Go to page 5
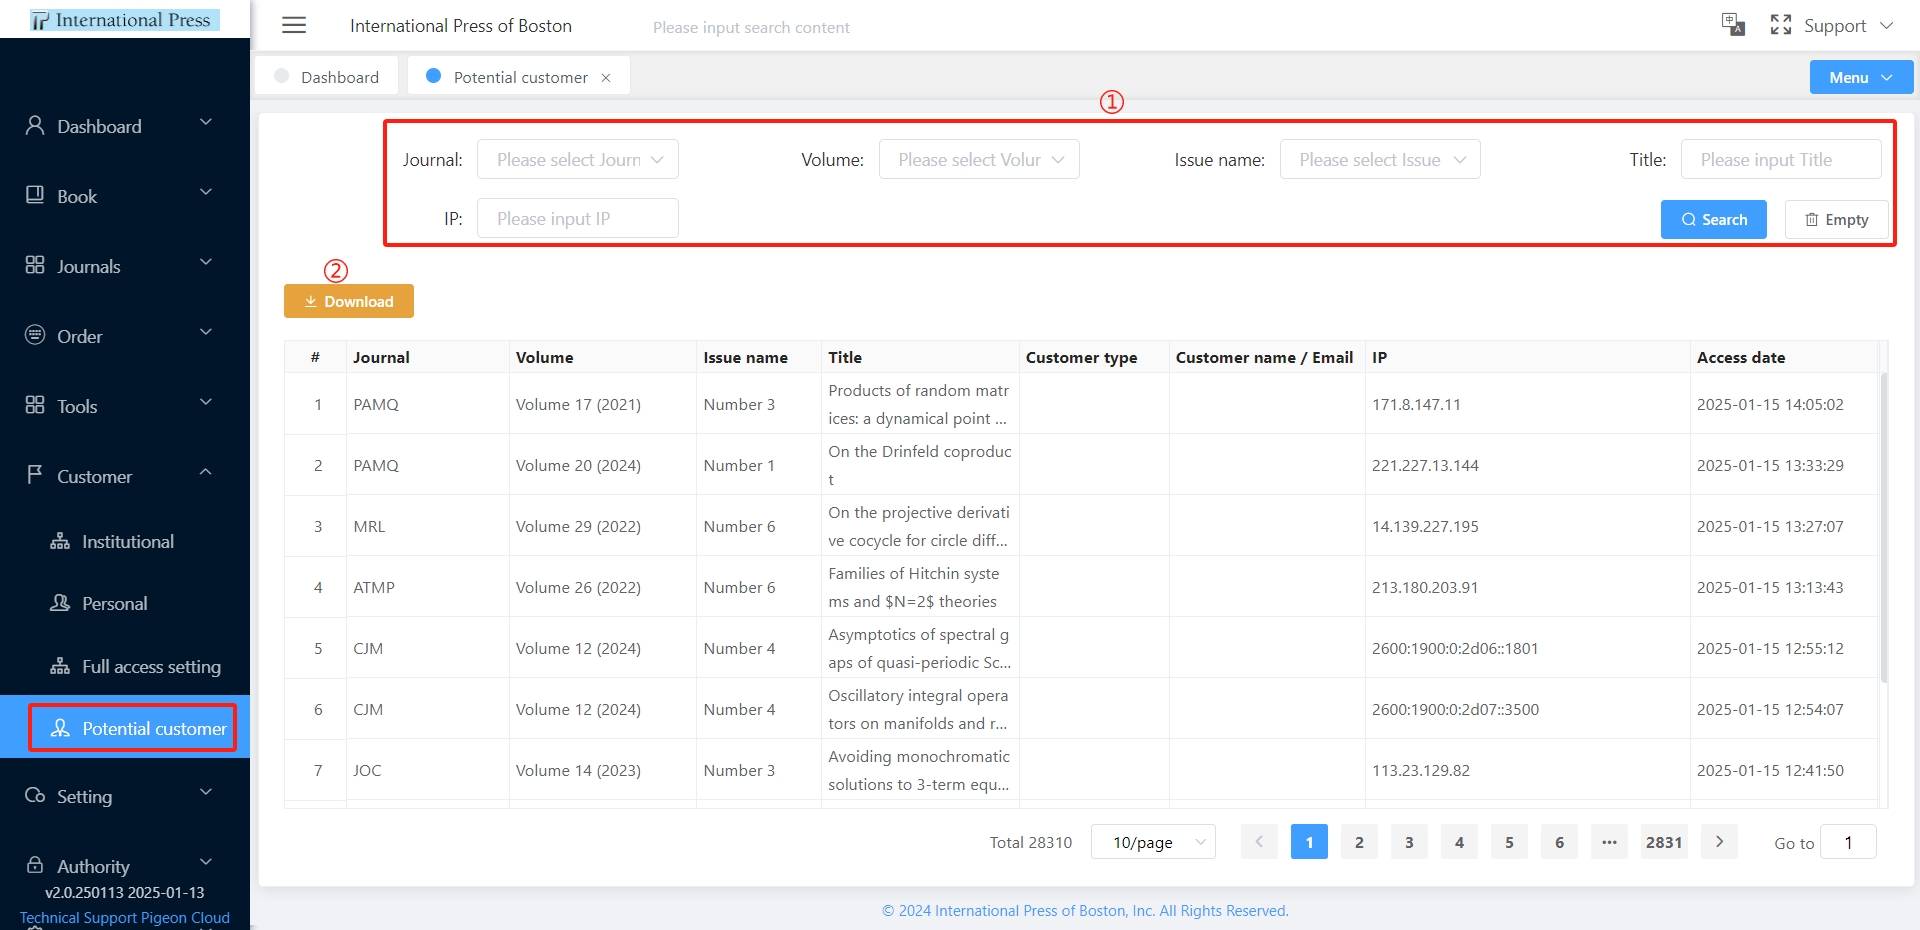This screenshot has width=1920, height=930. (x=1509, y=842)
